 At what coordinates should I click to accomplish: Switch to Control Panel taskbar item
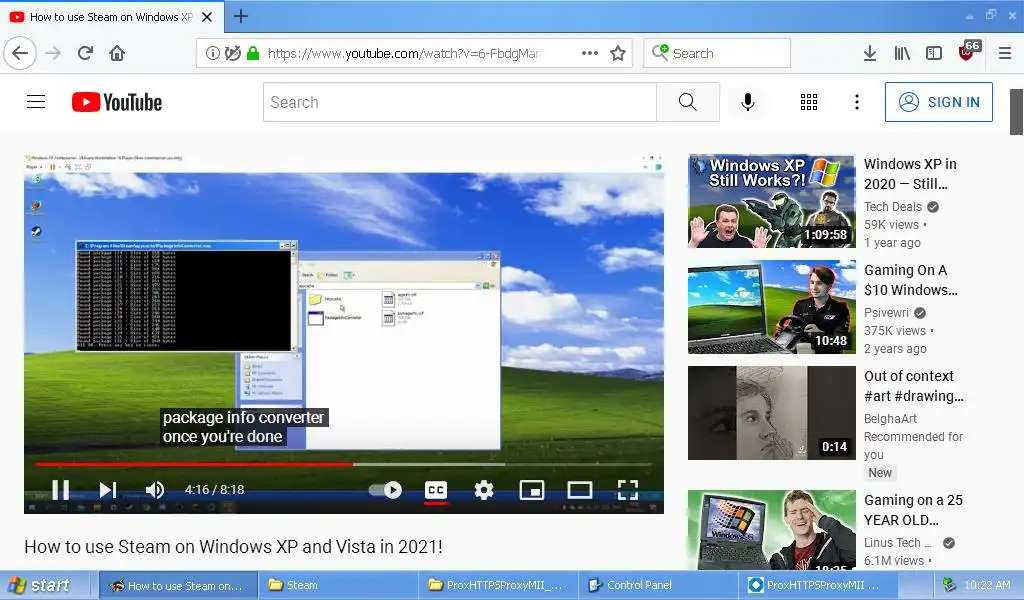[658, 586]
